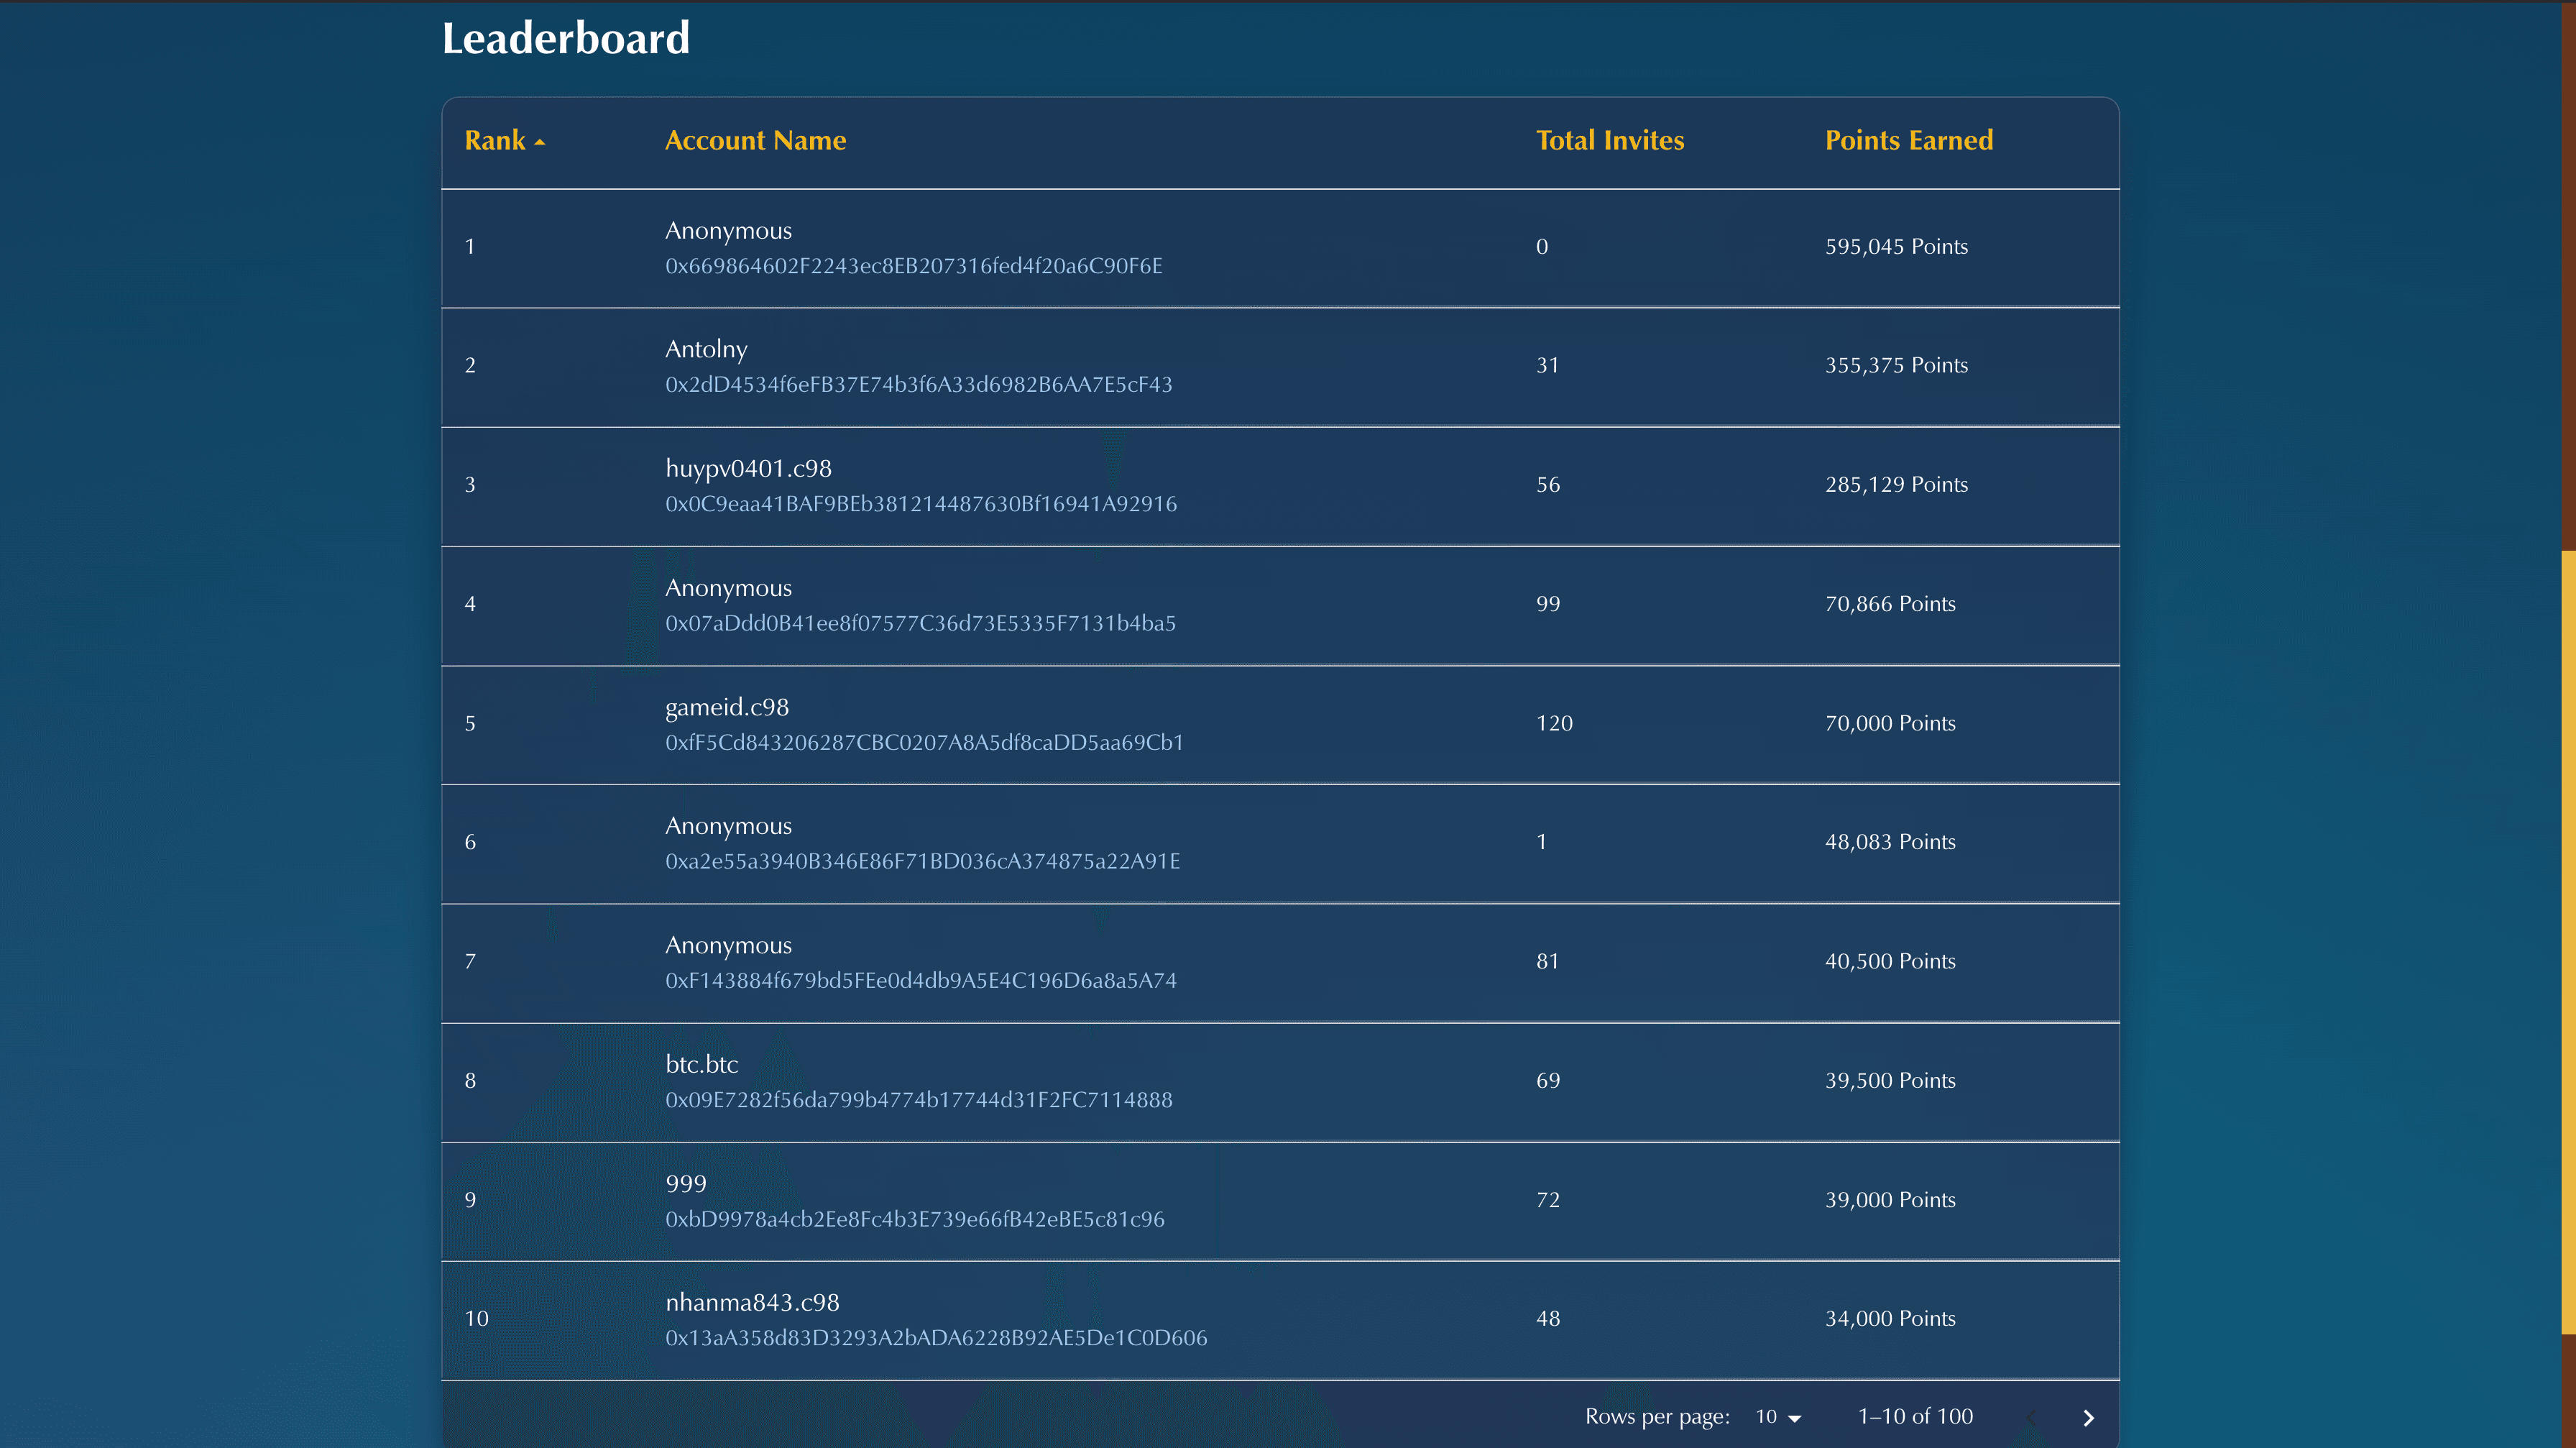This screenshot has height=1448, width=2576.
Task: Click the gameid.c98 account name
Action: (727, 707)
